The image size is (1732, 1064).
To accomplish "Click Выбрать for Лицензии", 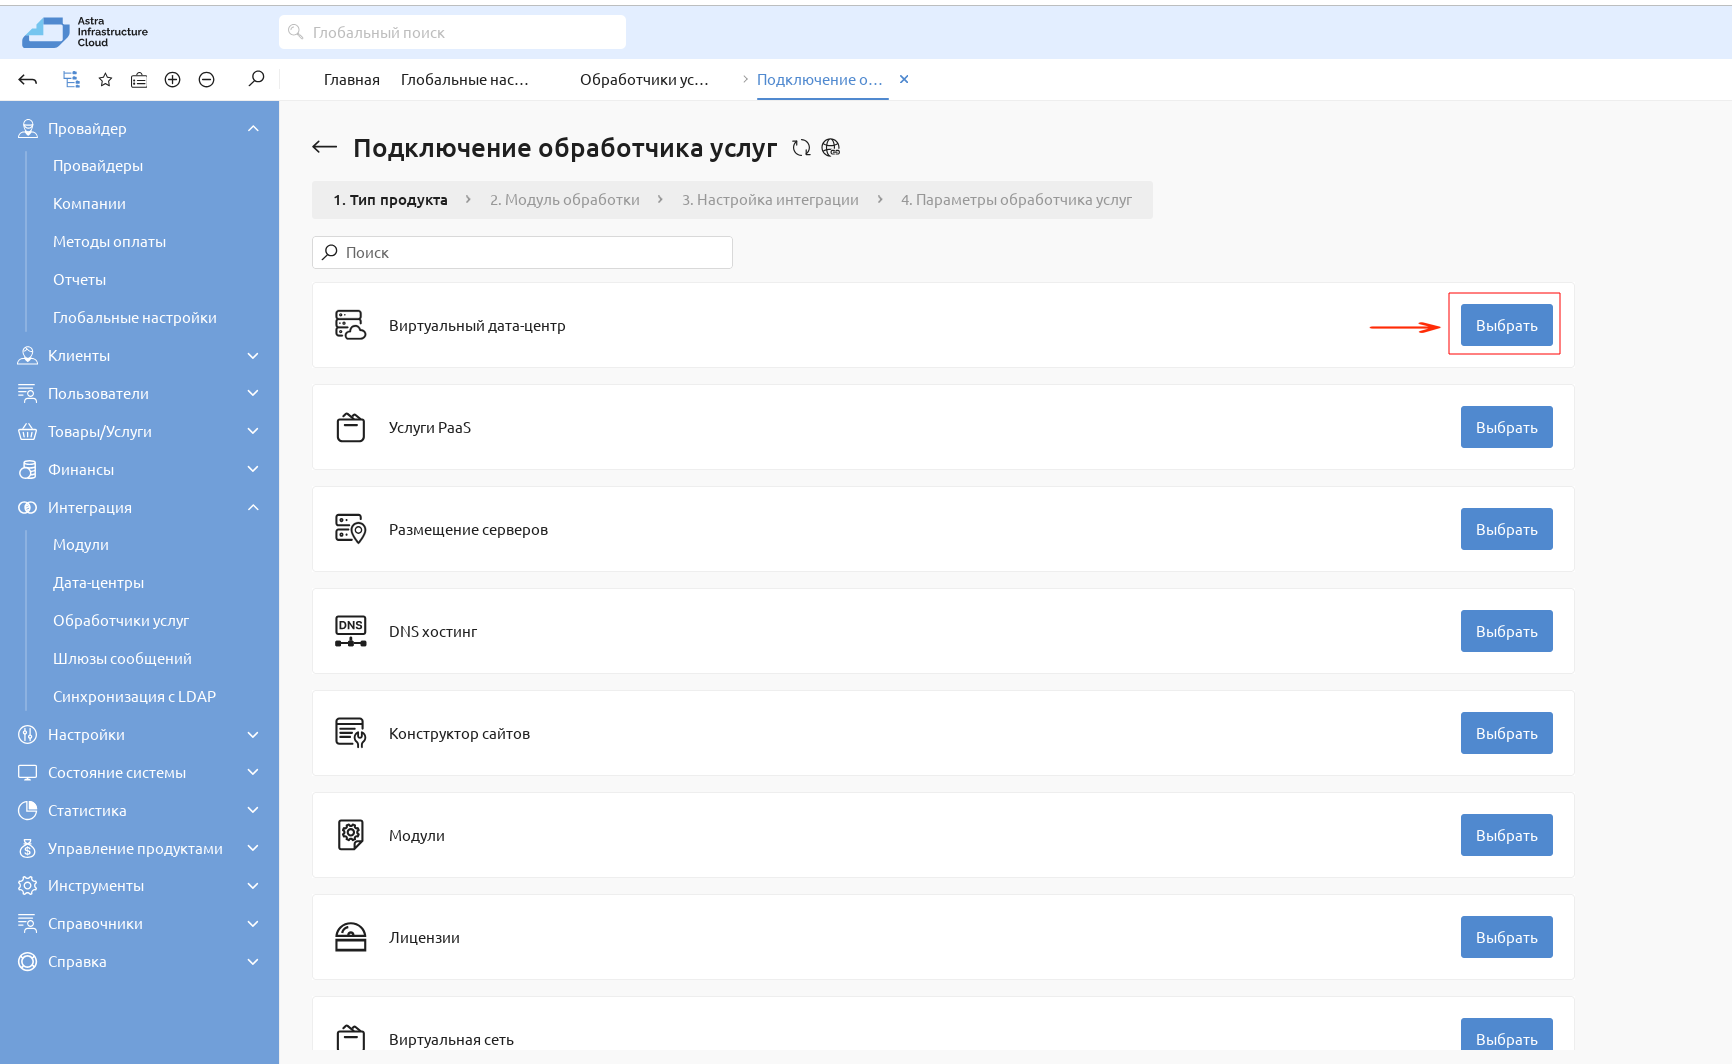I will pos(1507,937).
